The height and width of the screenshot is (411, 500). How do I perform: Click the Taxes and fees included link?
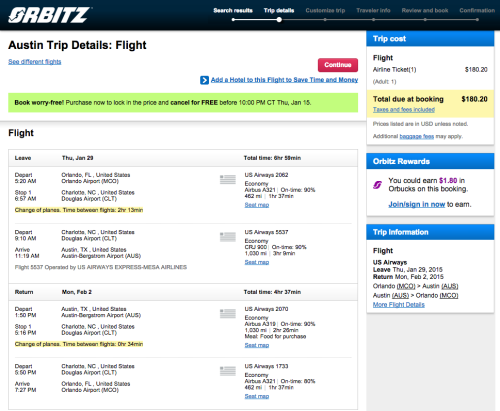pyautogui.click(x=404, y=109)
